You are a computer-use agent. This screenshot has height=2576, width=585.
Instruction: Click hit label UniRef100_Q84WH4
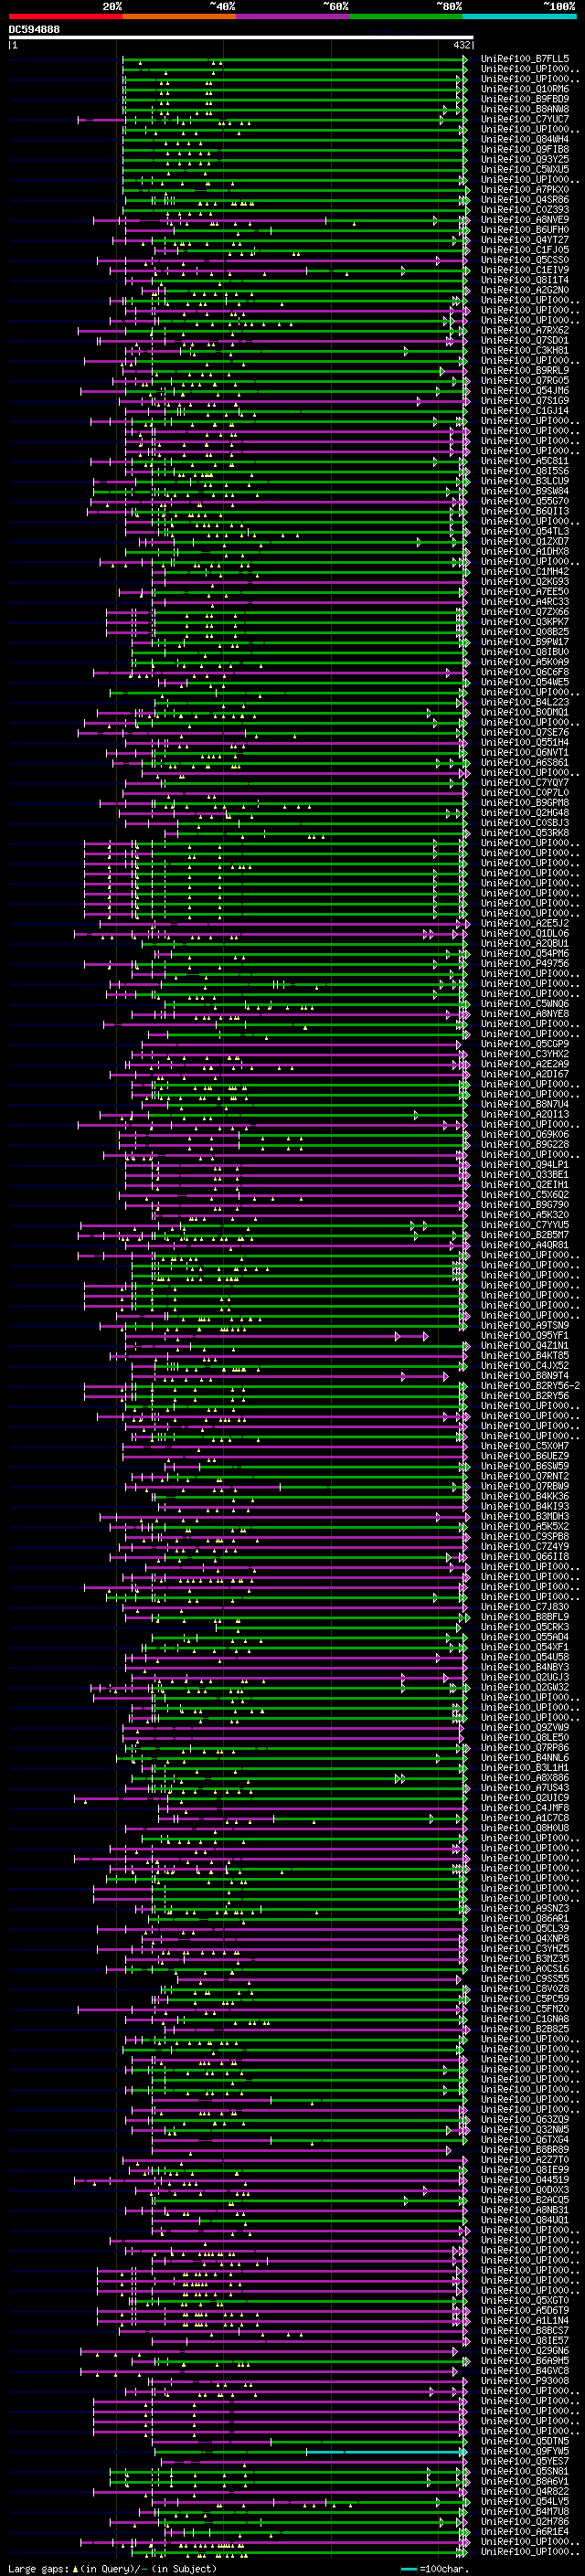point(525,139)
